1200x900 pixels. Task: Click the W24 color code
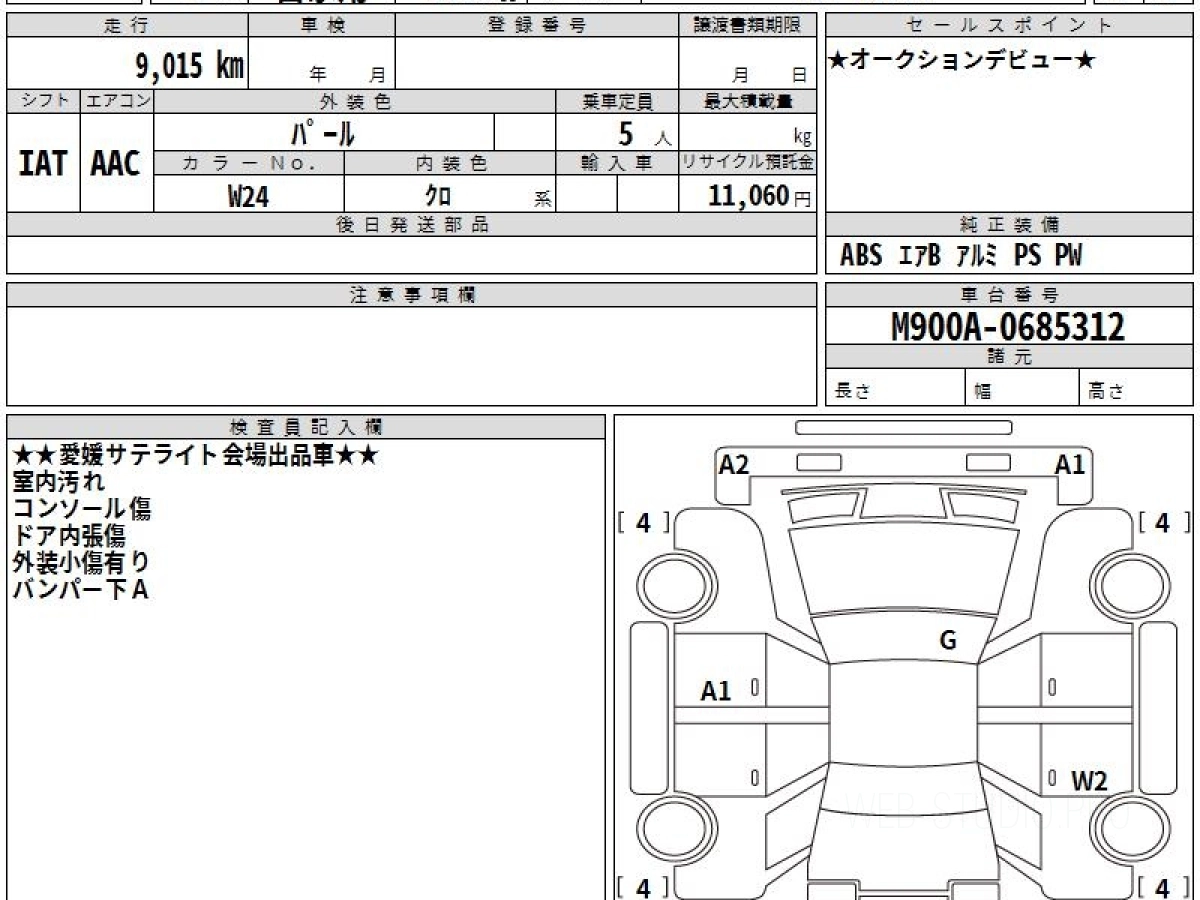pos(248,196)
